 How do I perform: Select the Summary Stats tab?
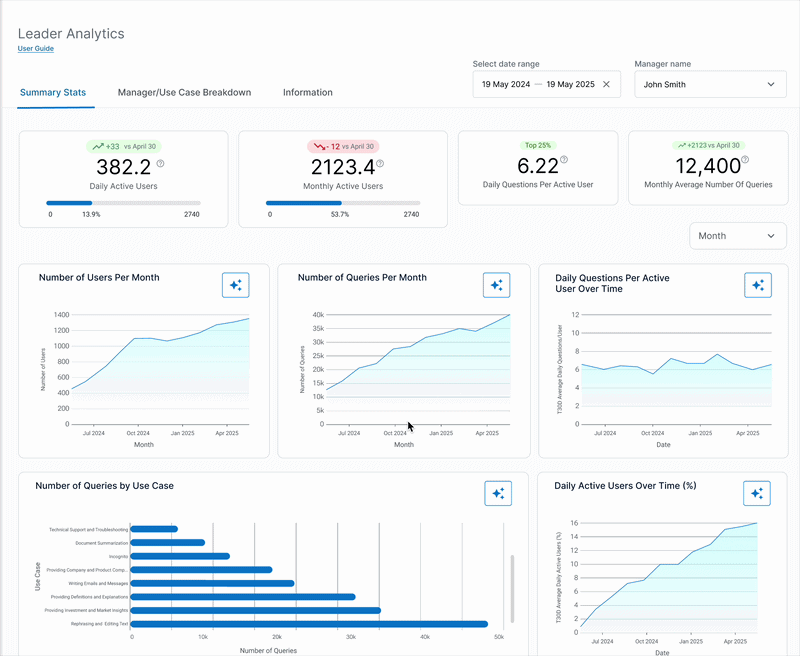click(53, 92)
